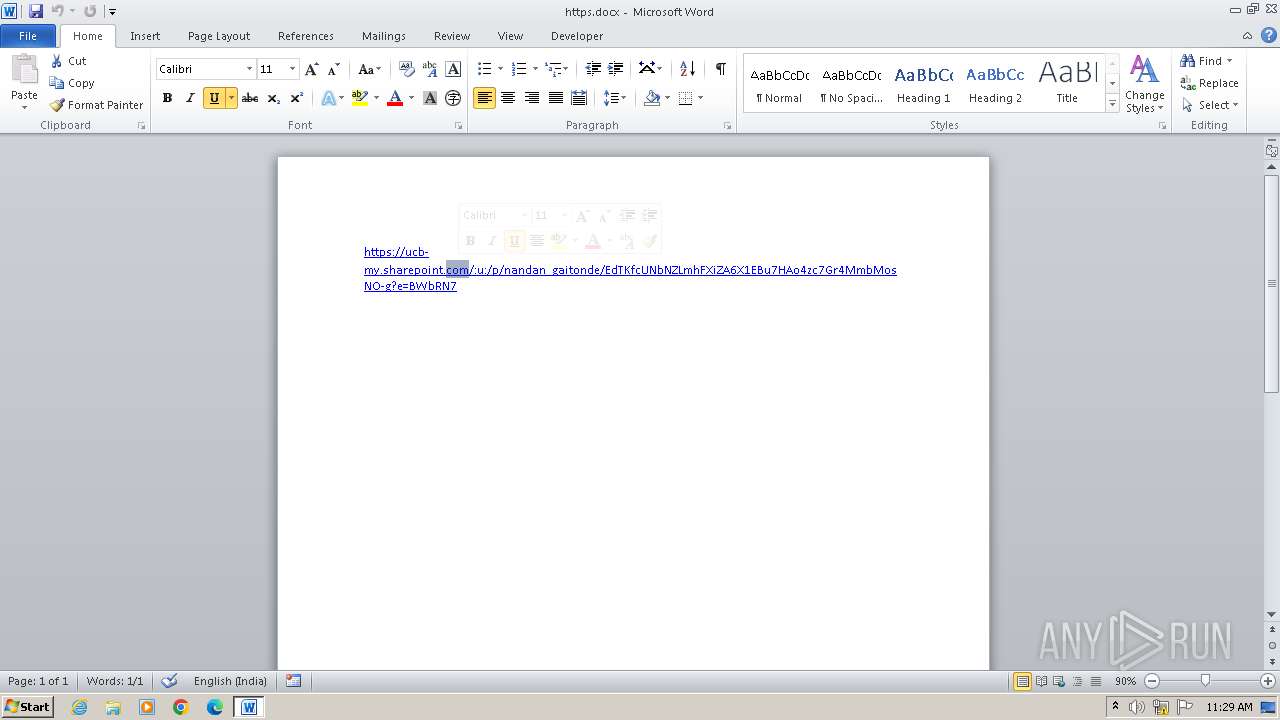Open Chrome from taskbar

181,707
